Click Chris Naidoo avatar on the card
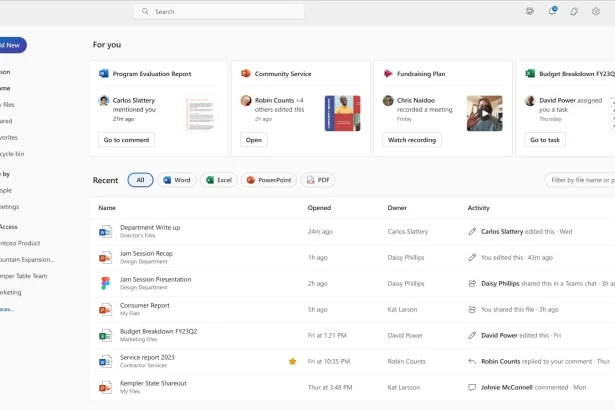The width and height of the screenshot is (615, 410). click(x=388, y=100)
